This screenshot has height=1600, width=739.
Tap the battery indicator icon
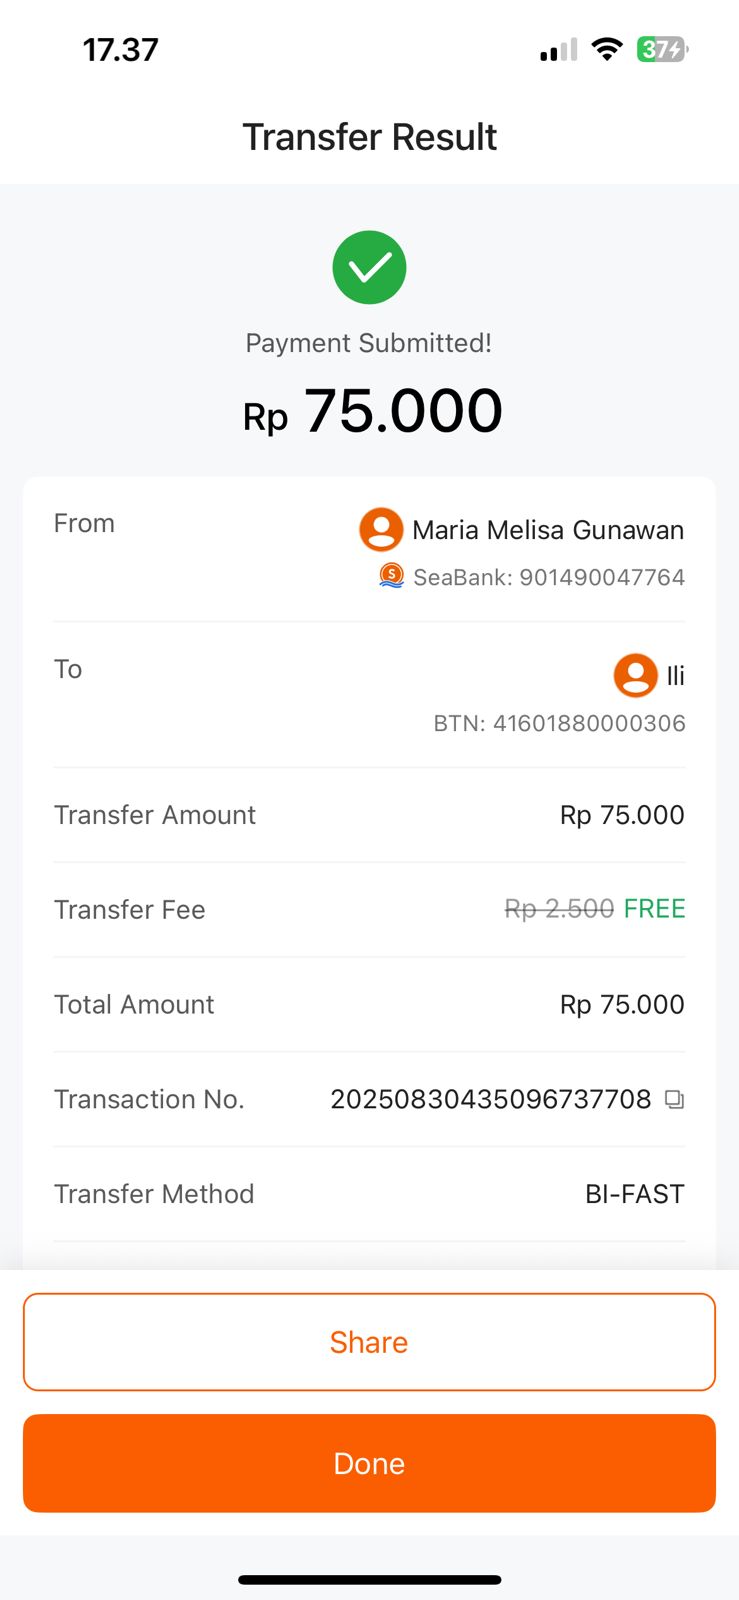[662, 49]
